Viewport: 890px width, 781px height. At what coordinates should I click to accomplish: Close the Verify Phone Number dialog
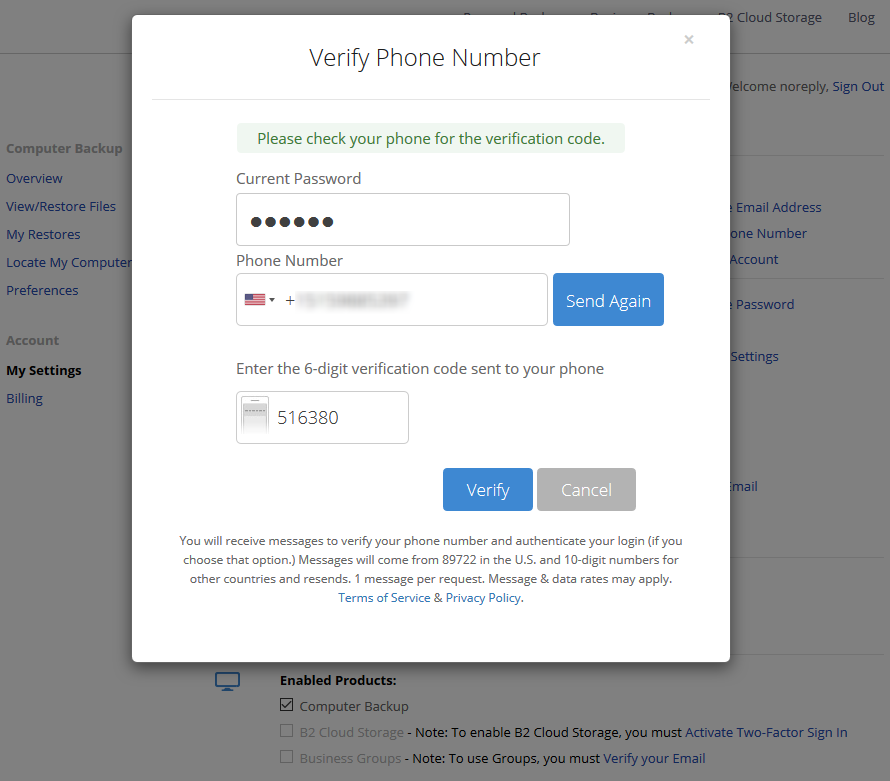click(689, 40)
